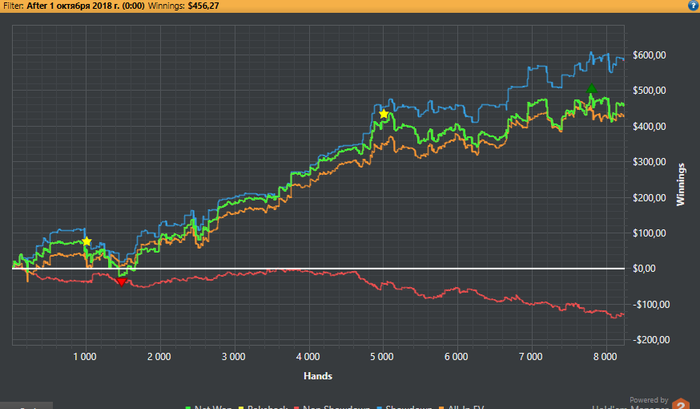Click the '$500,00' y-axis label
Image resolution: width=700 pixels, height=409 pixels.
click(649, 90)
